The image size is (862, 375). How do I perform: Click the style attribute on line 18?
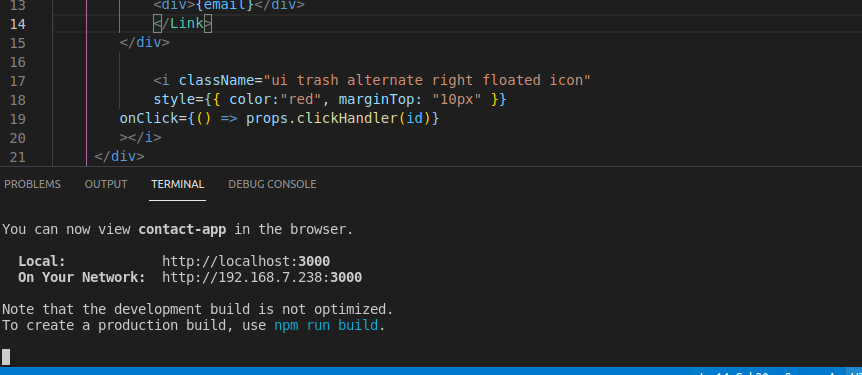(174, 100)
